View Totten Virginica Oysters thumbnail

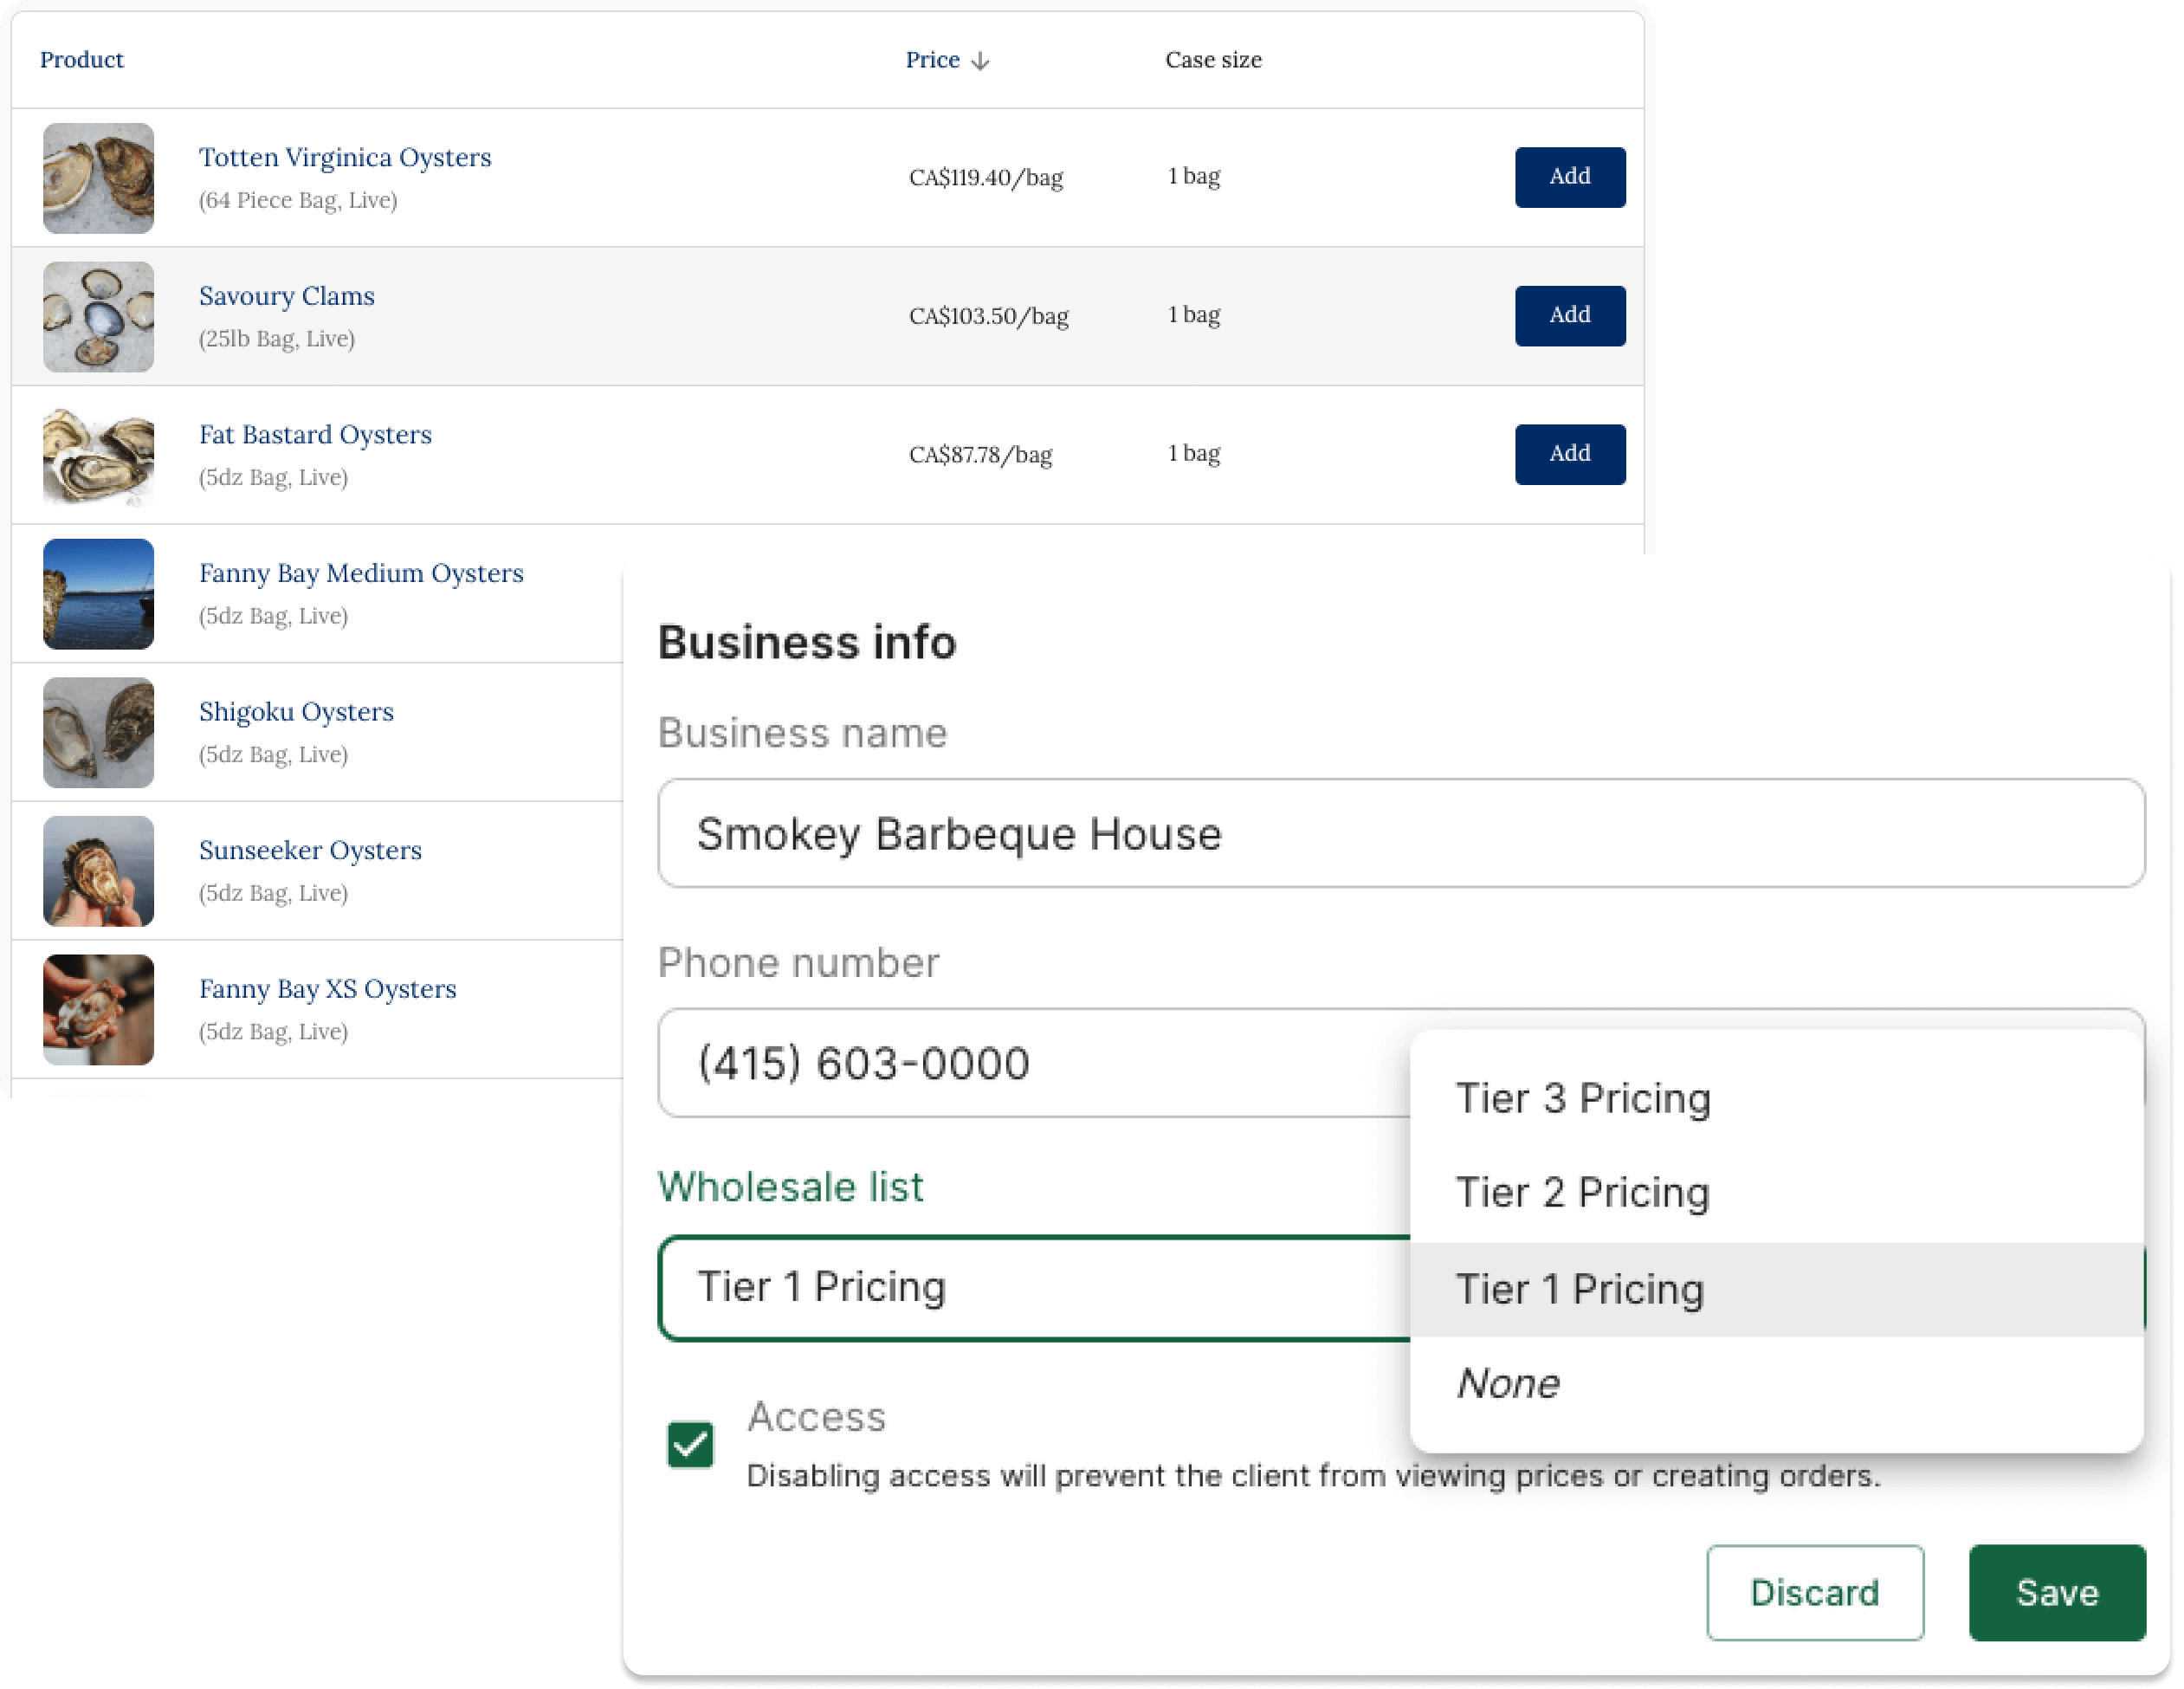(98, 178)
